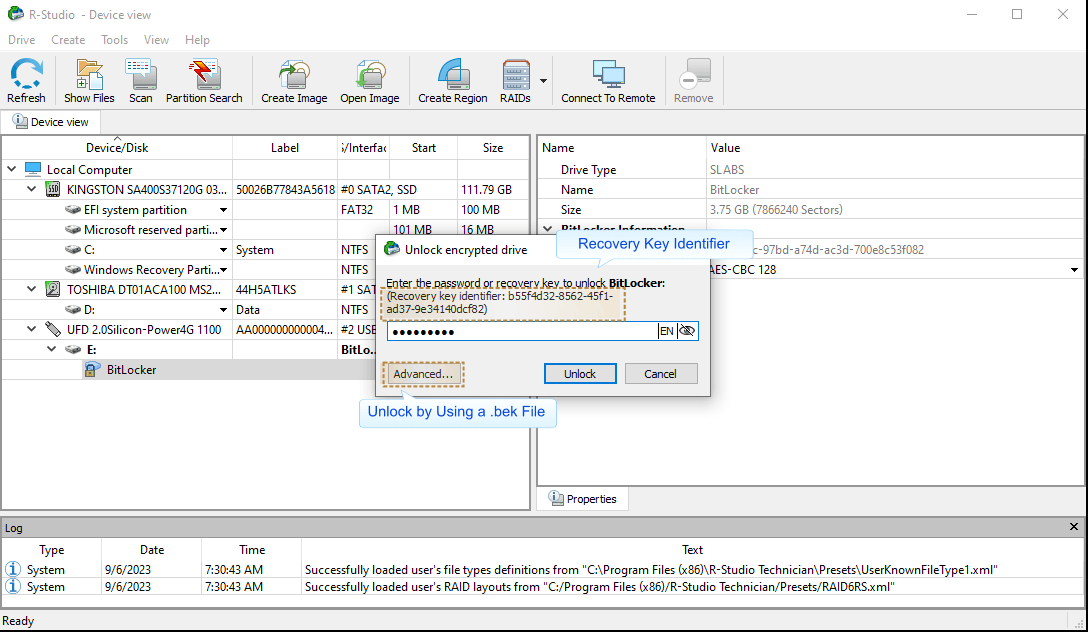1088x632 pixels.
Task: Open the C: partition dropdown arrow
Action: coord(223,250)
